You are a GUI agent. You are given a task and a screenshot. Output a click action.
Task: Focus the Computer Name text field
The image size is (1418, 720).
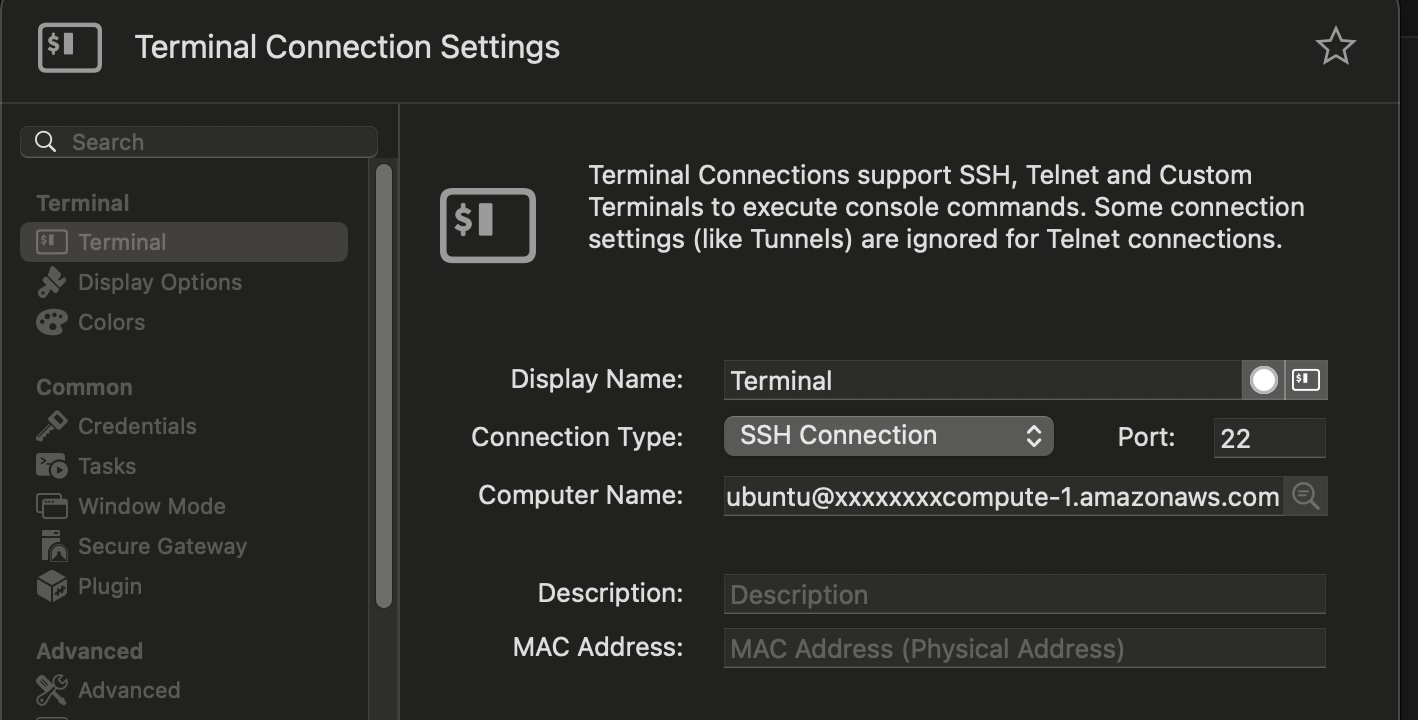pyautogui.click(x=1003, y=496)
